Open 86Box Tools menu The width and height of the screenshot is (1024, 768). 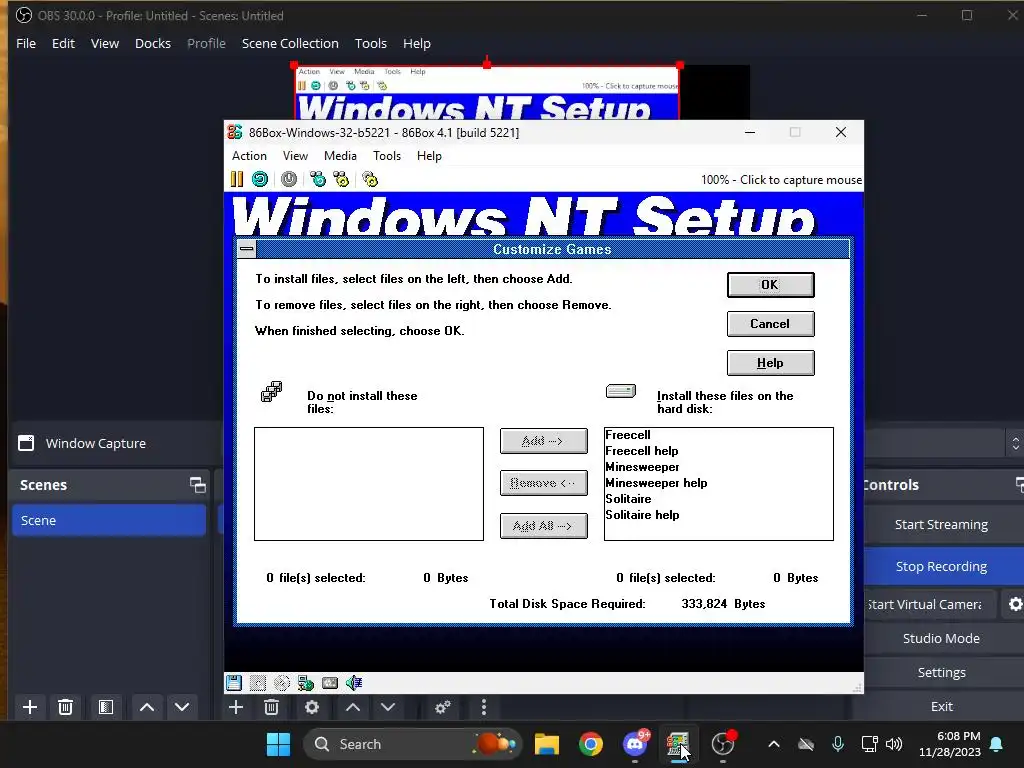point(387,155)
